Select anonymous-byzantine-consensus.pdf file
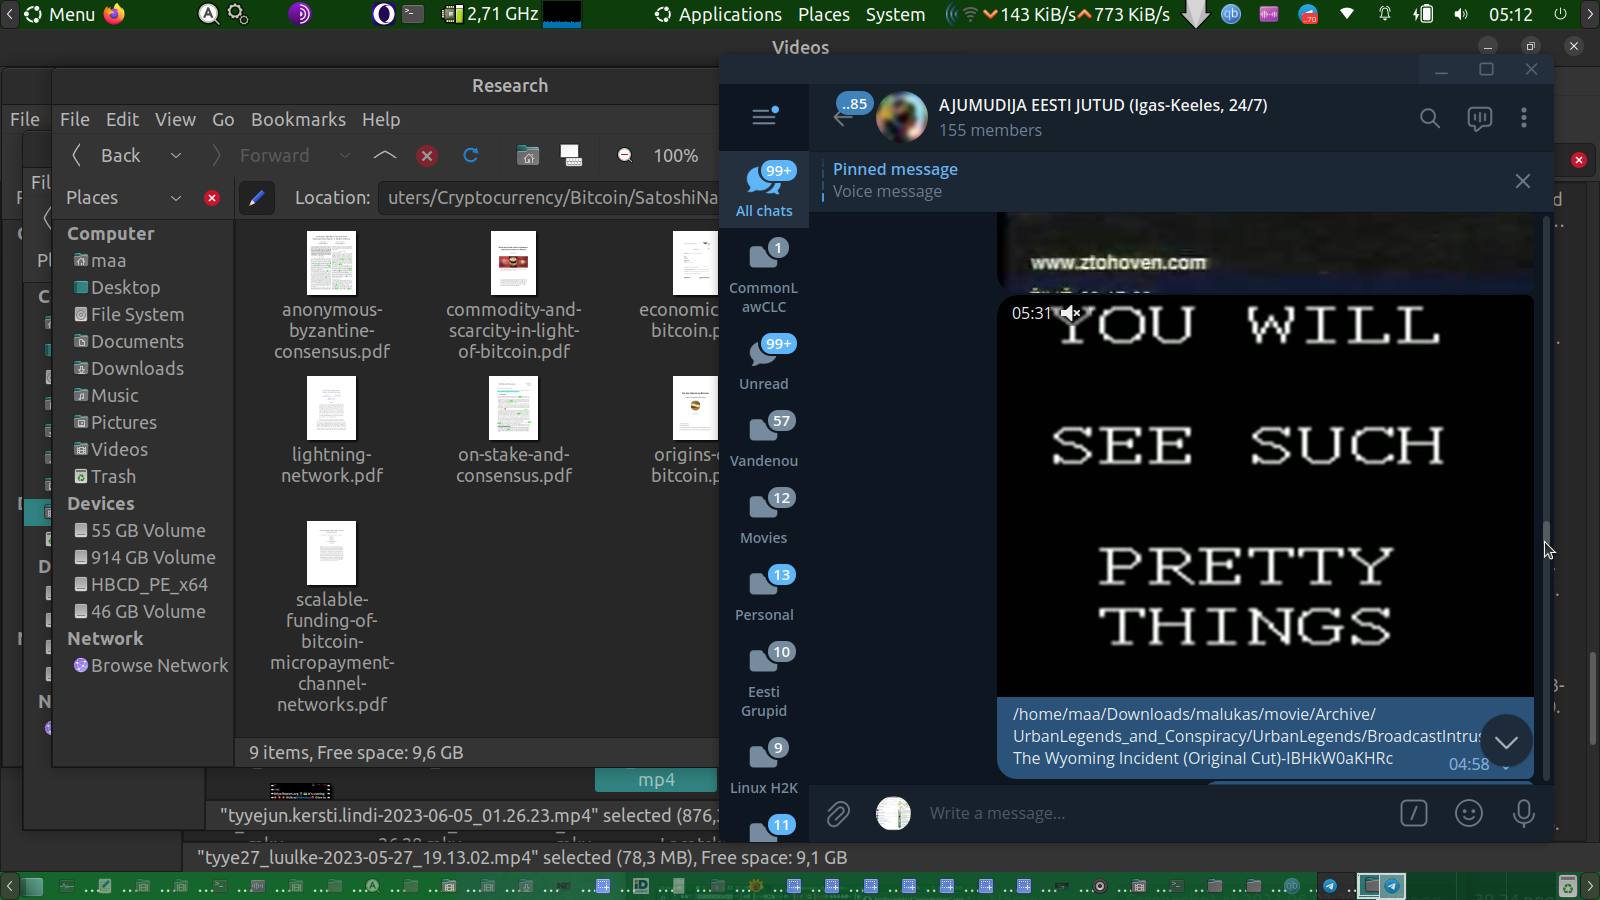 point(332,297)
